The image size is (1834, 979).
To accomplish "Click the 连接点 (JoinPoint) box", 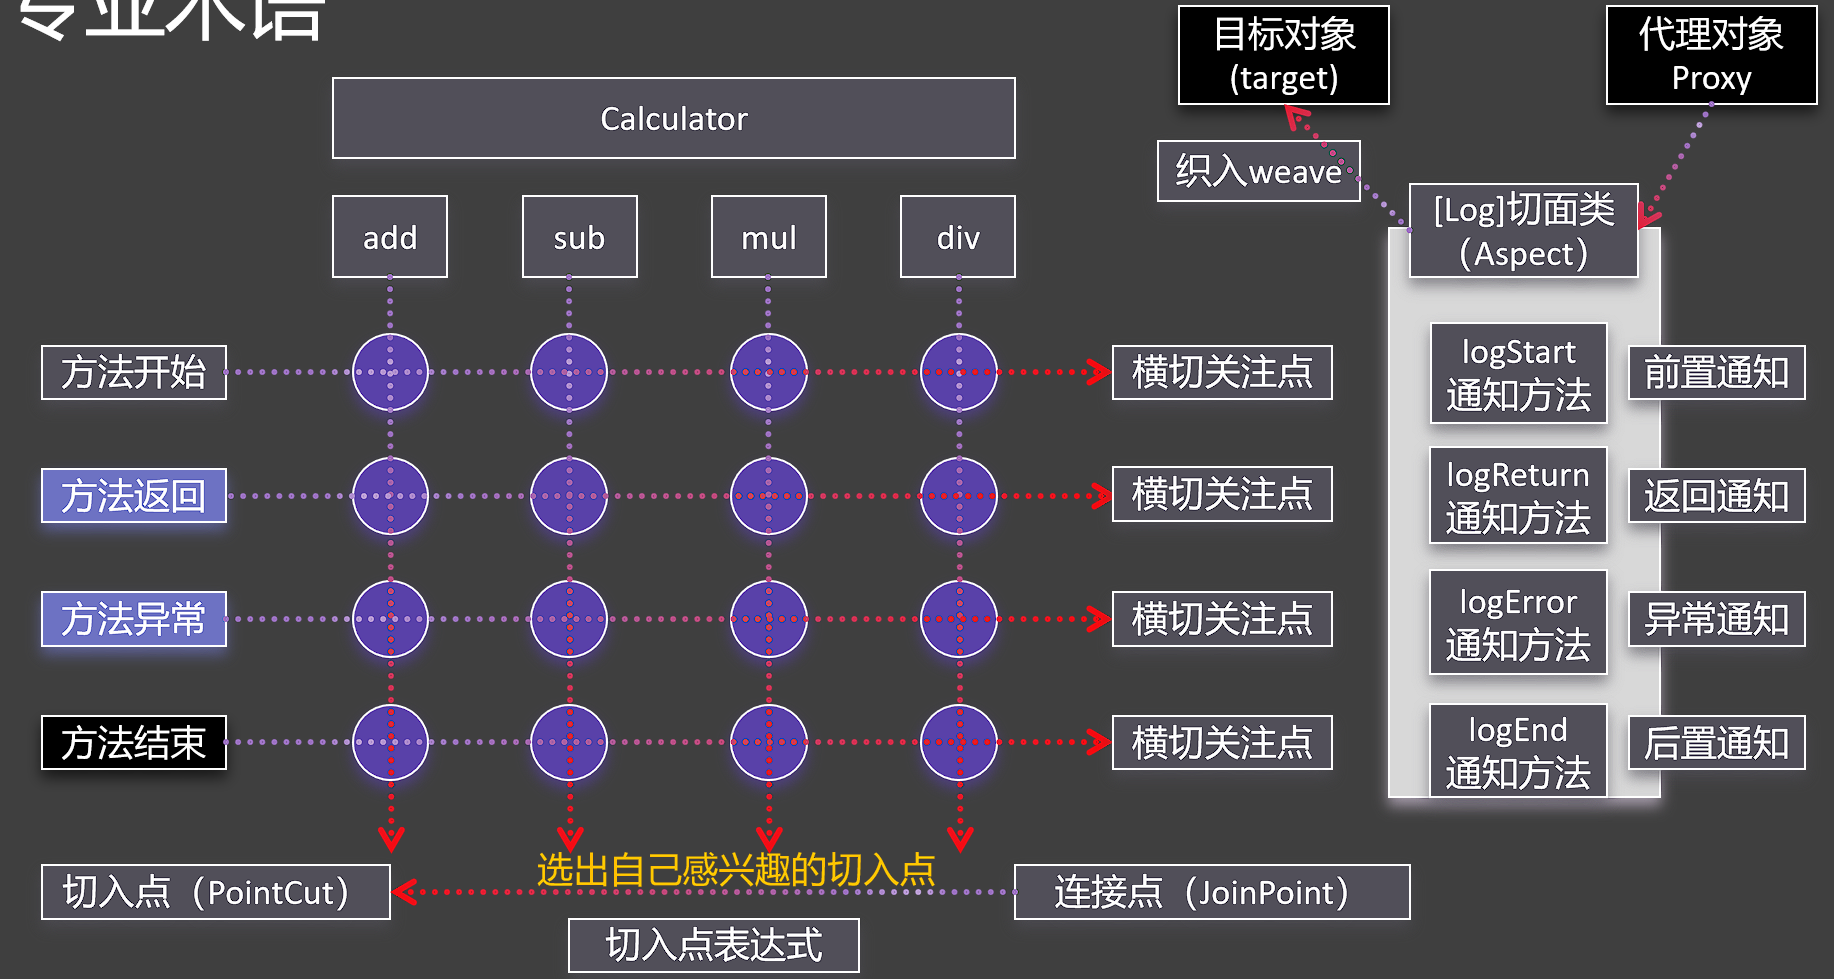I will tap(1212, 892).
